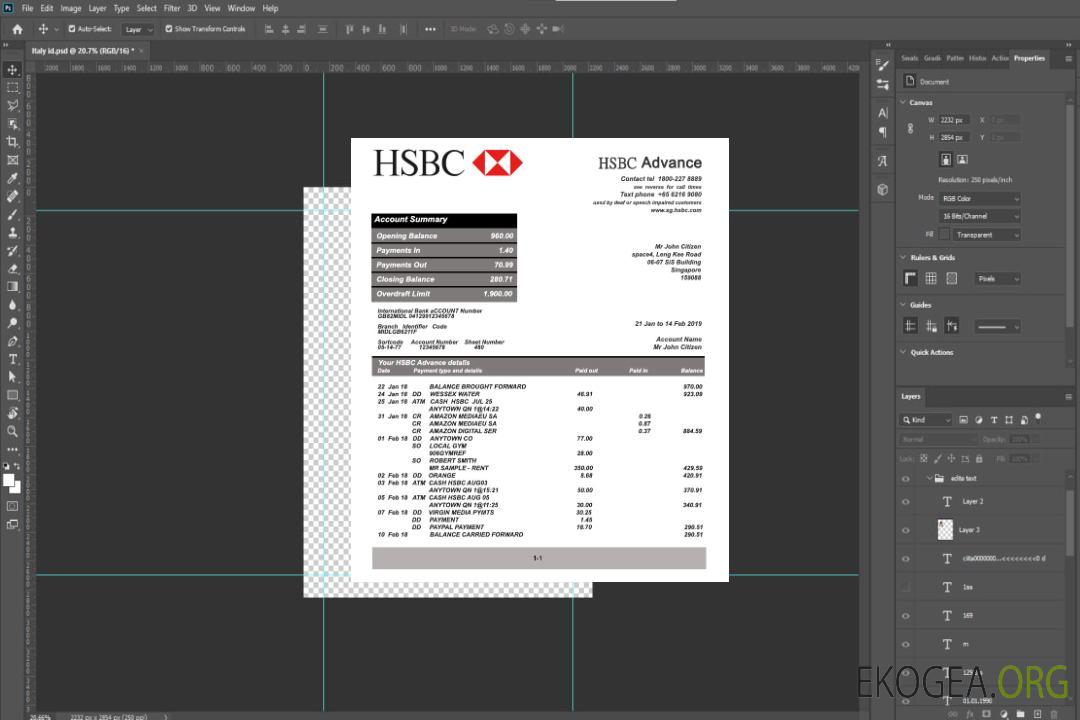Image resolution: width=1080 pixels, height=720 pixels.
Task: Switch to the Properties tab
Action: 1029,58
